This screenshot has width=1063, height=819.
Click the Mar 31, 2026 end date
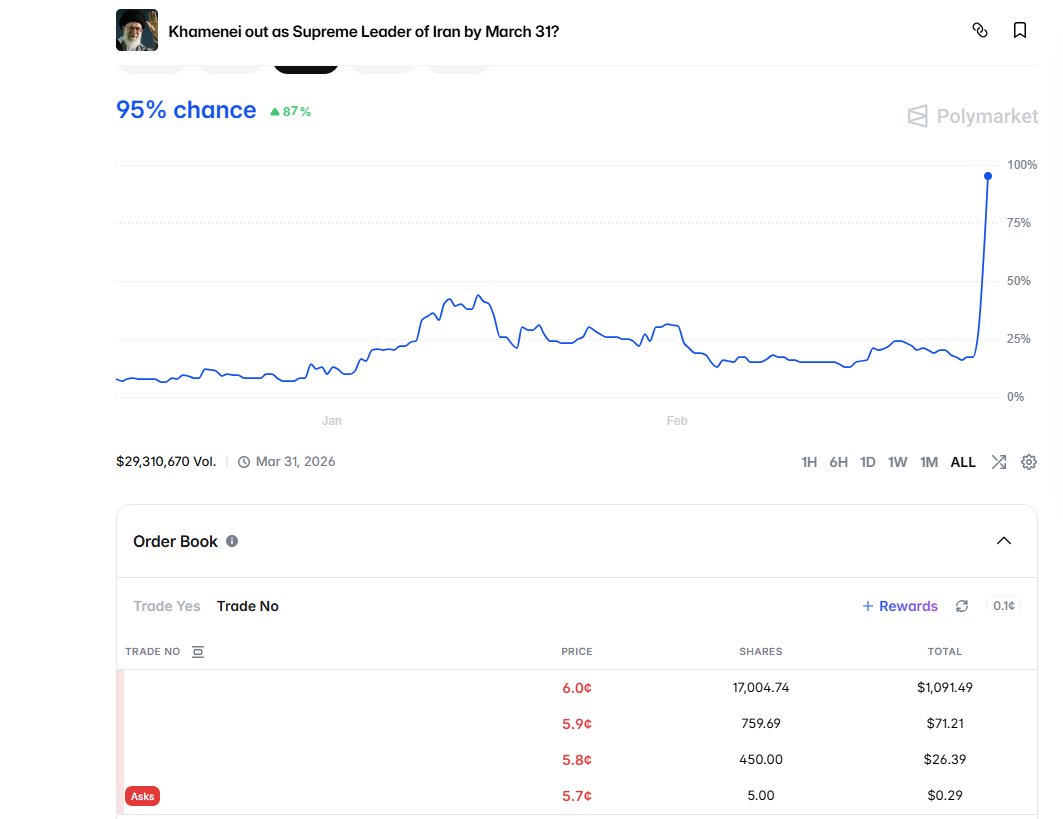pyautogui.click(x=296, y=462)
